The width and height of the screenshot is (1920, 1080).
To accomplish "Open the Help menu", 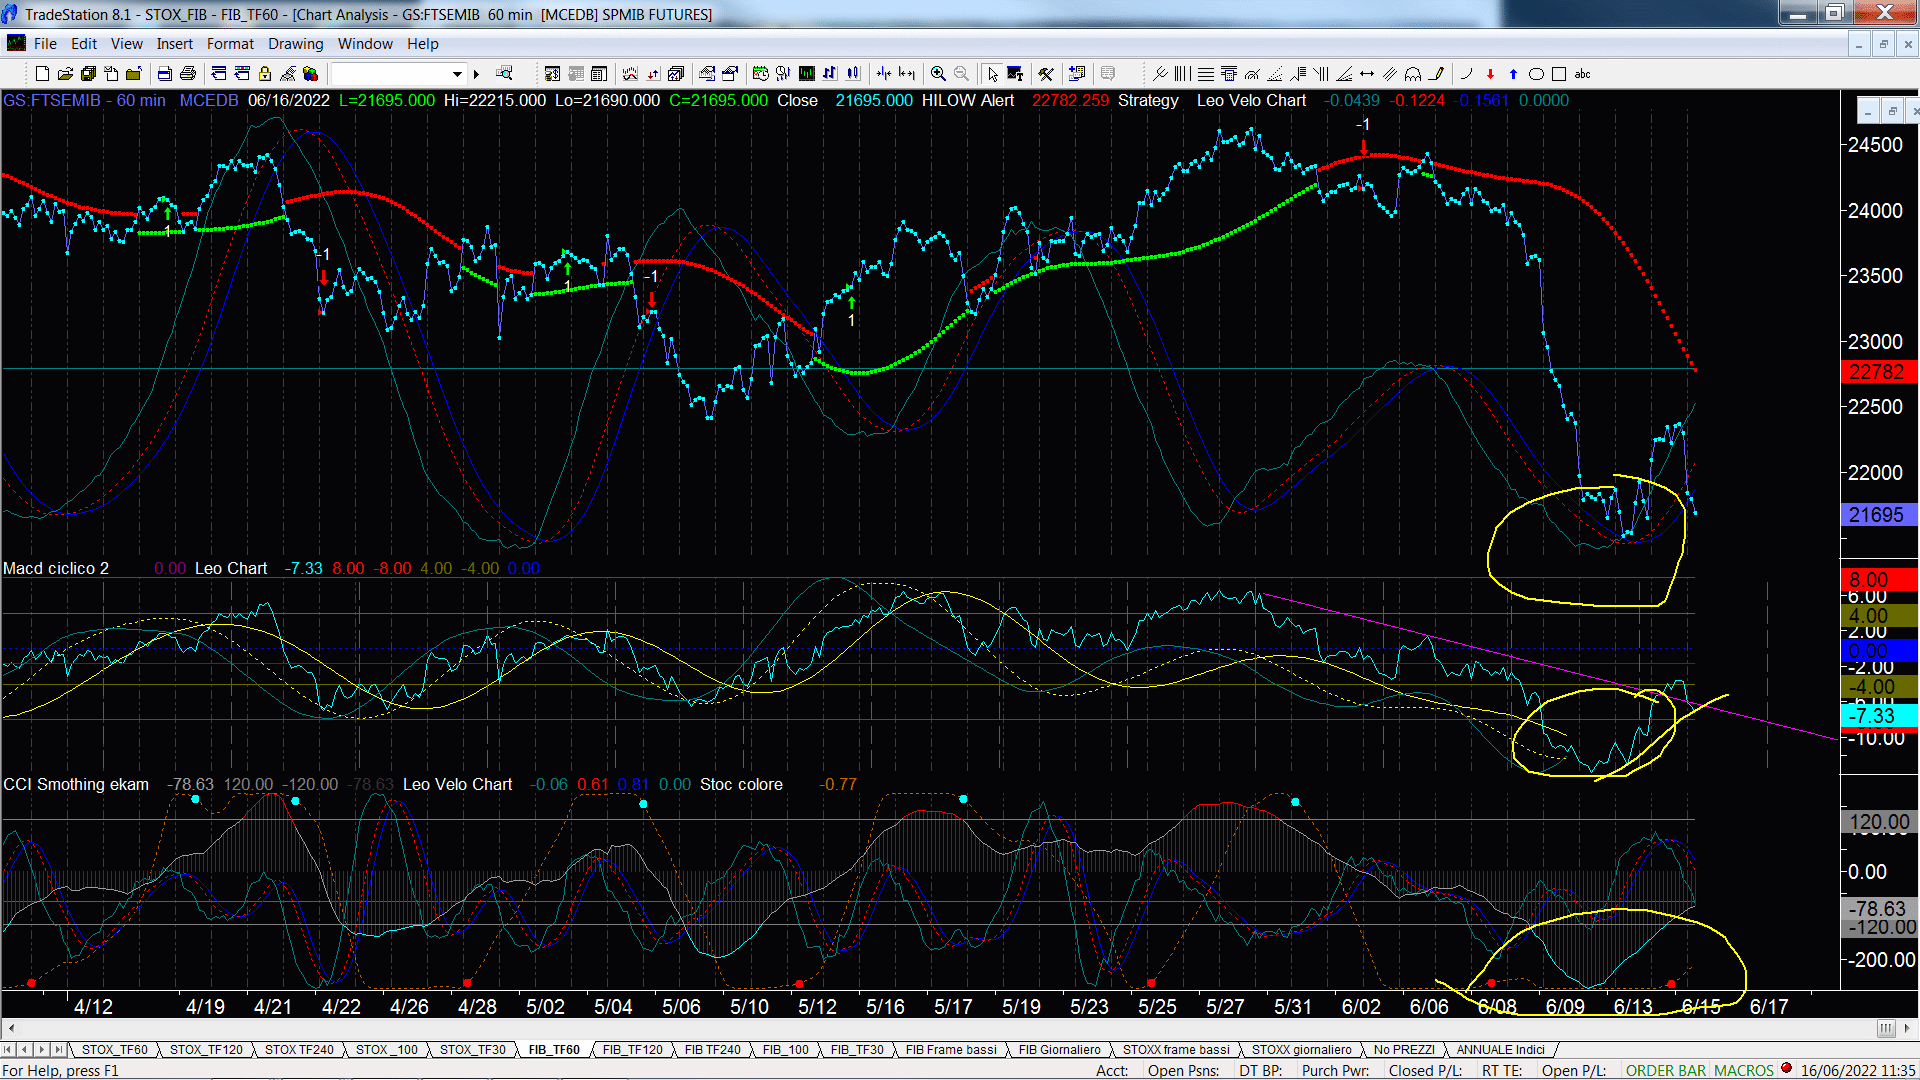I will click(x=422, y=44).
